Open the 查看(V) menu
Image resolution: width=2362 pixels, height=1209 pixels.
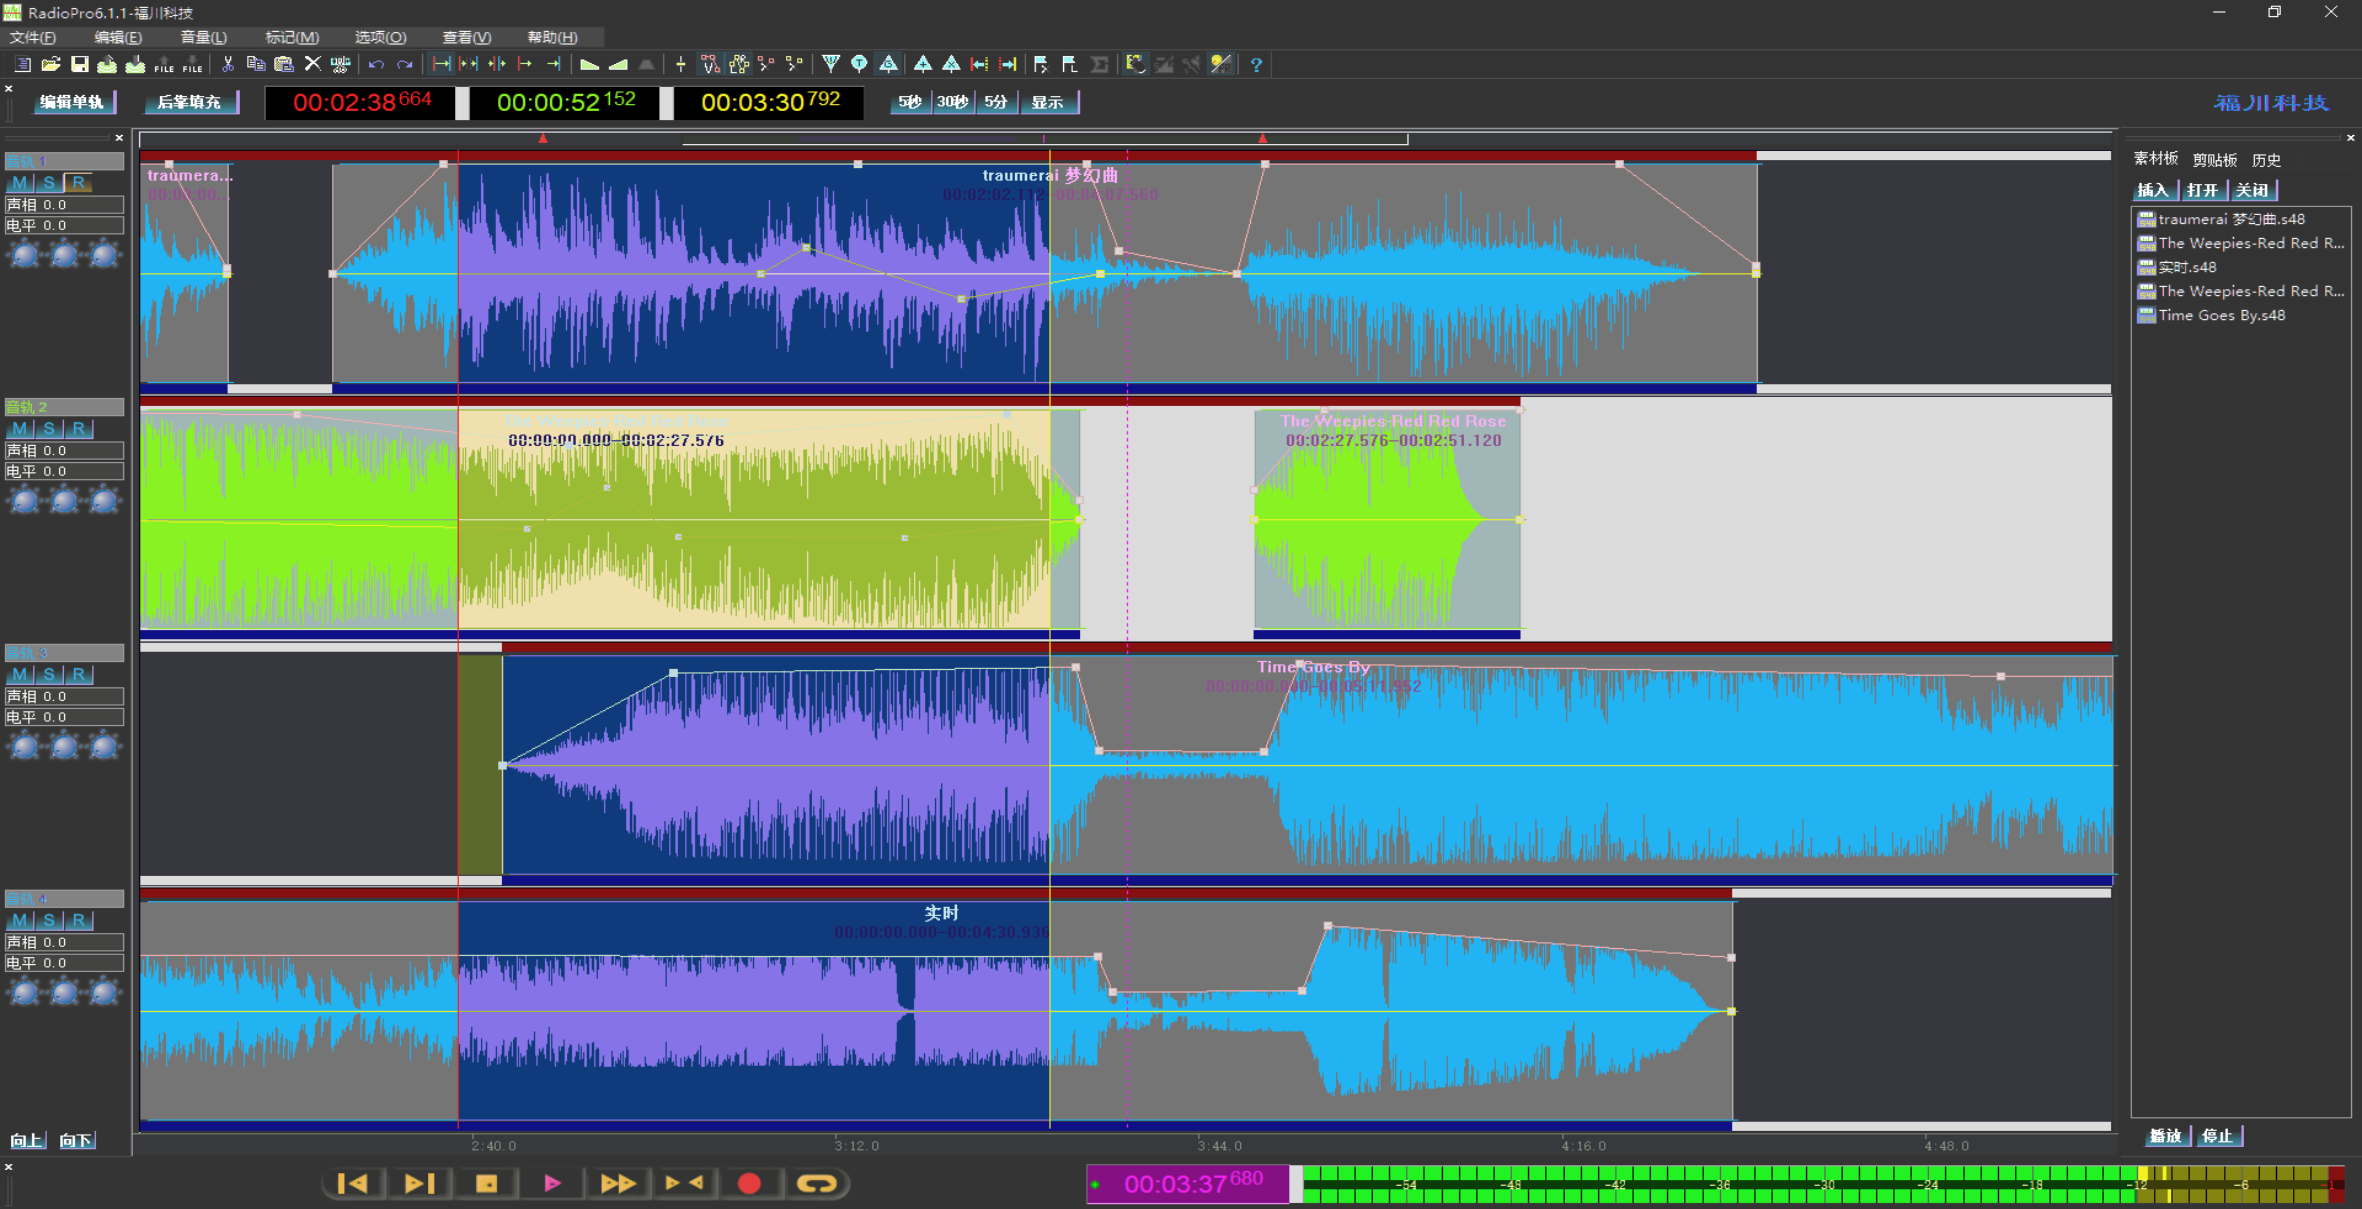click(467, 37)
